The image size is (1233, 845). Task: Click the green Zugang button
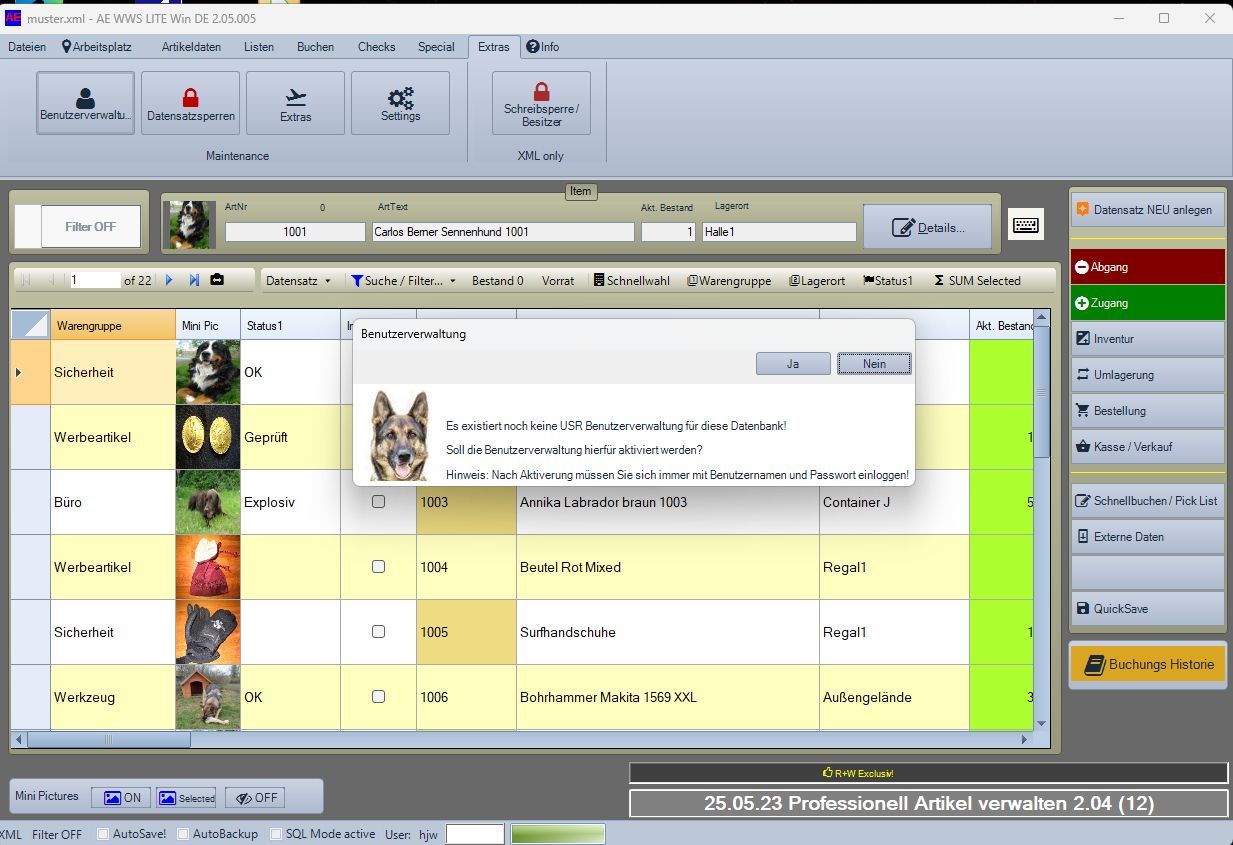tap(1148, 303)
